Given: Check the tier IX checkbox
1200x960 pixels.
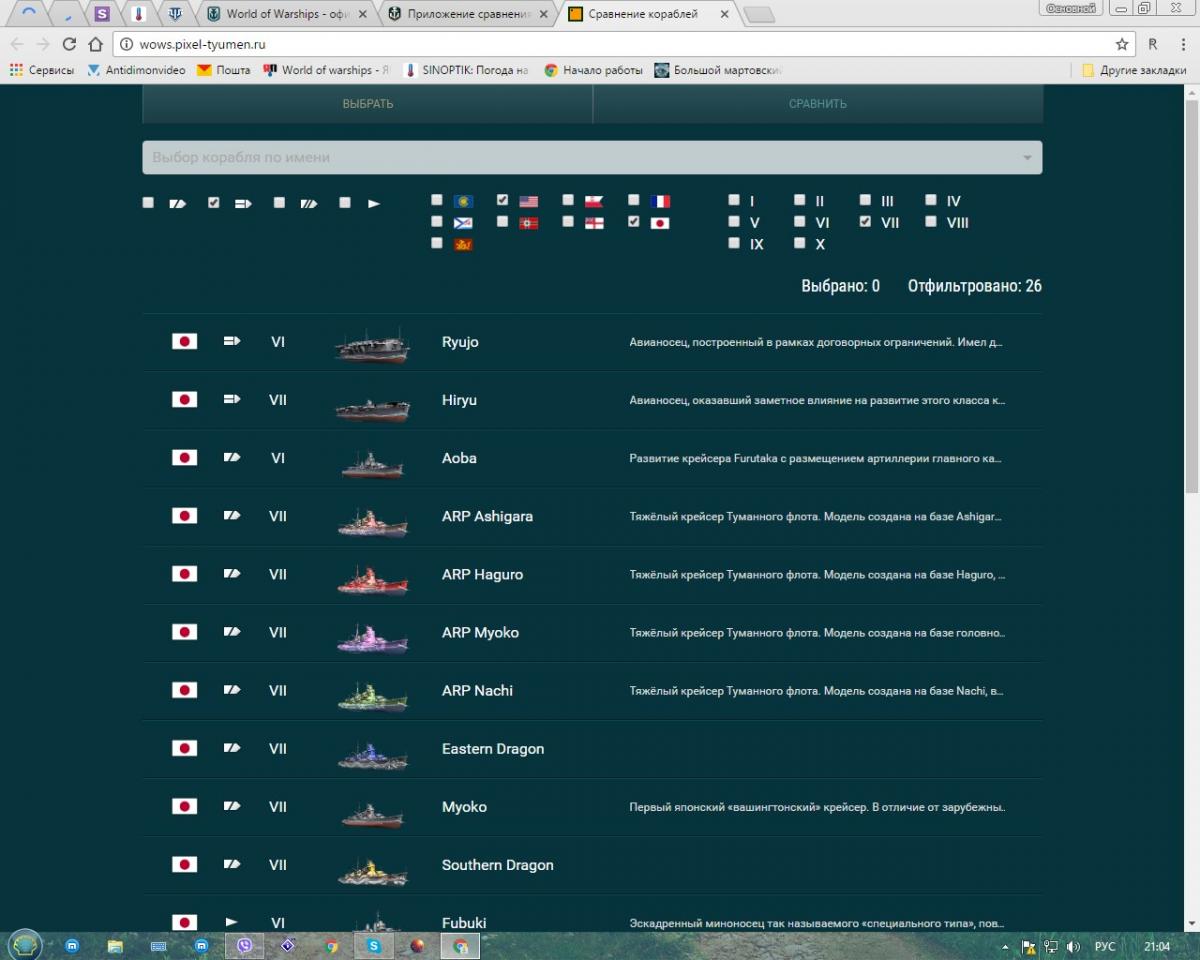Looking at the screenshot, I should (734, 243).
